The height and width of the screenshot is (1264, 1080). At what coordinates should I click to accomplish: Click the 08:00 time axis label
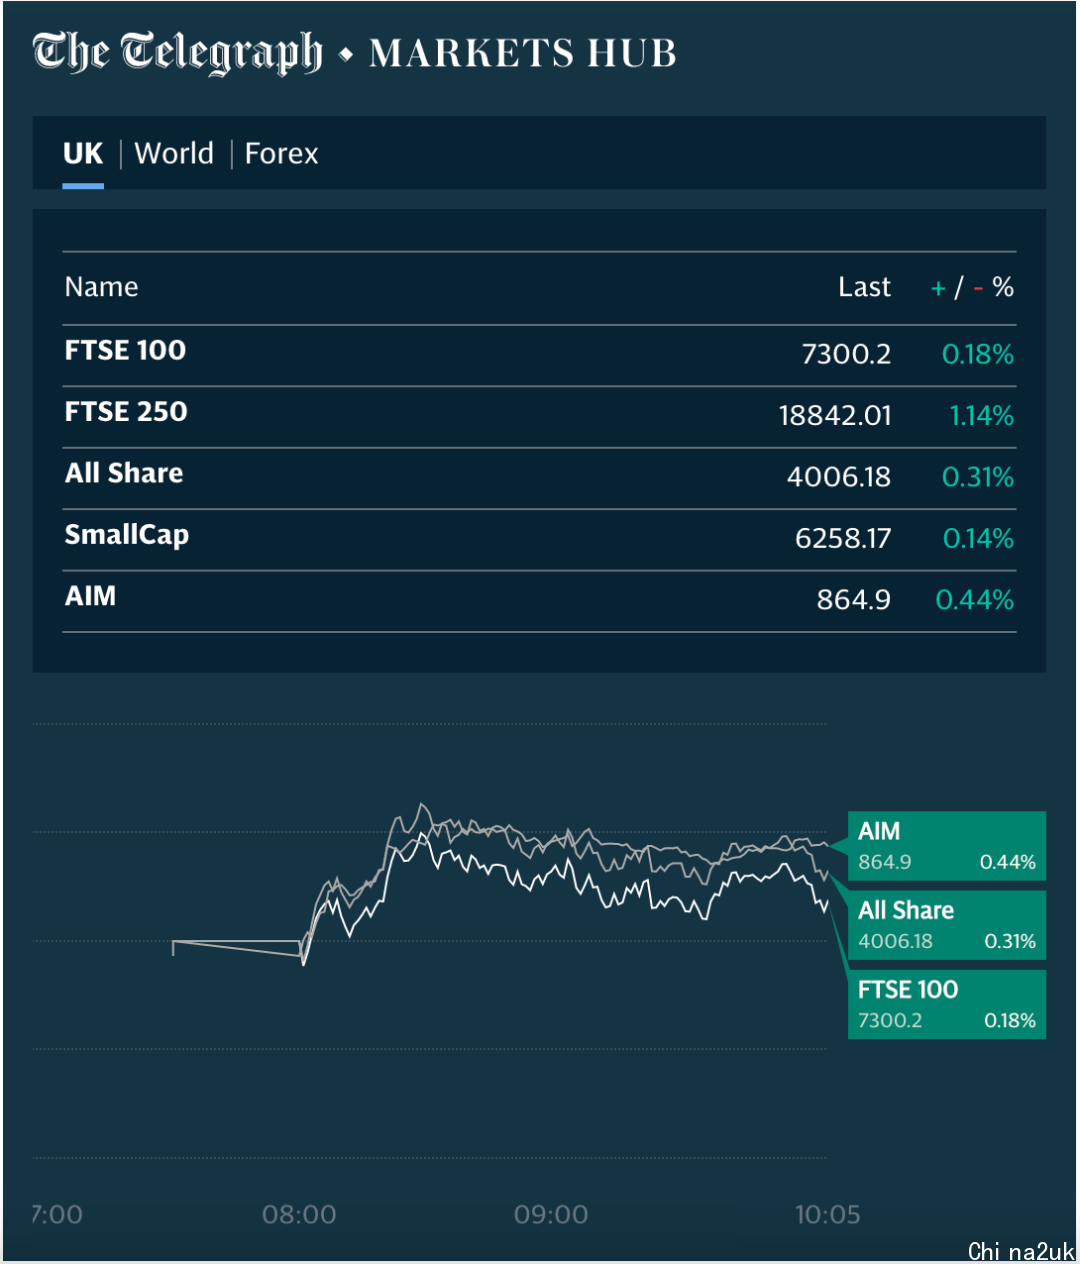coord(299,1215)
